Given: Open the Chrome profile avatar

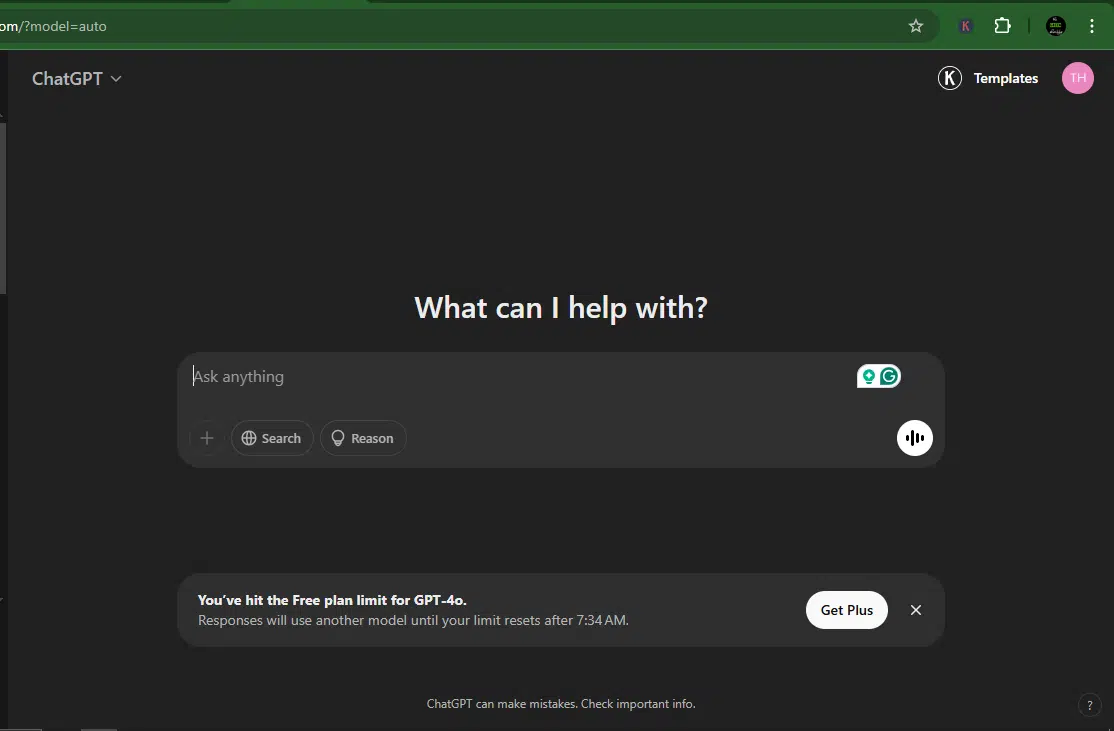Looking at the screenshot, I should coord(1056,26).
